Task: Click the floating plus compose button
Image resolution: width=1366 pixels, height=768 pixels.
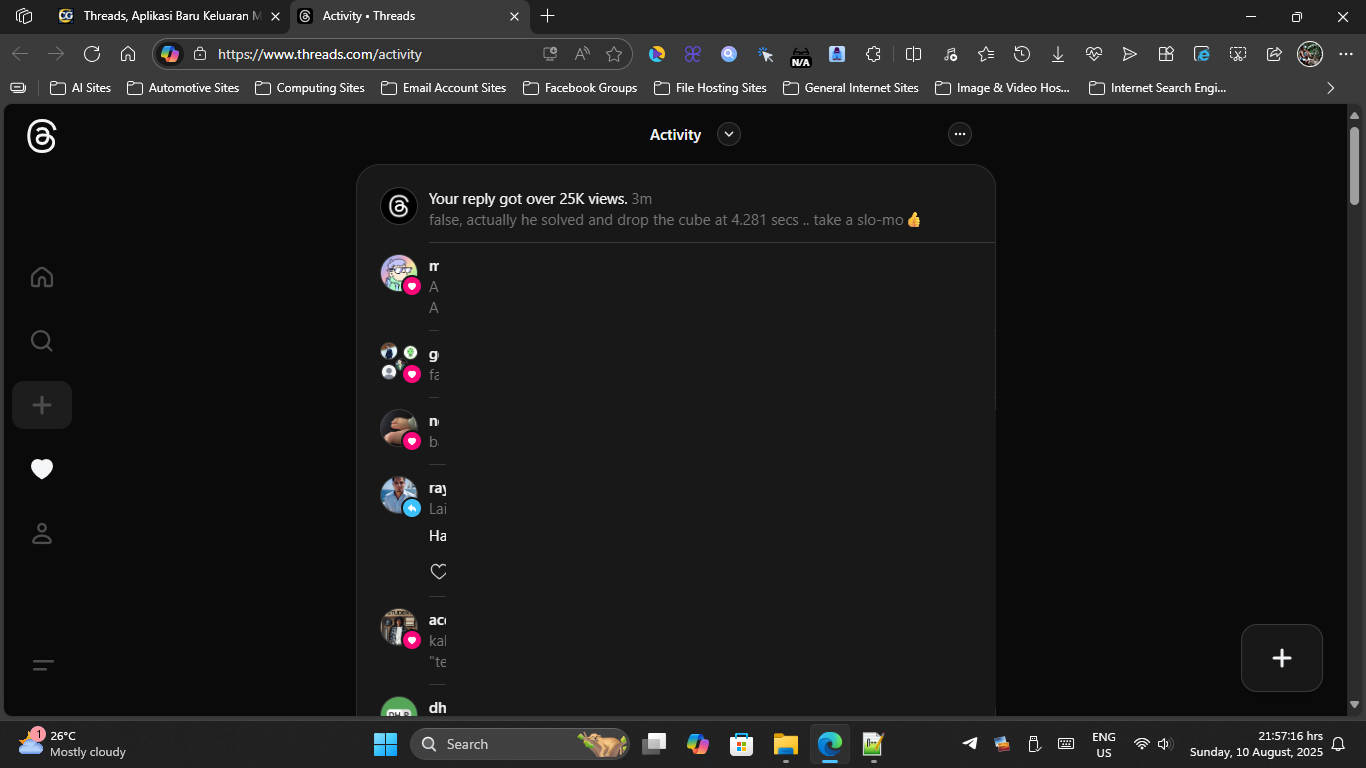Action: coord(1282,658)
